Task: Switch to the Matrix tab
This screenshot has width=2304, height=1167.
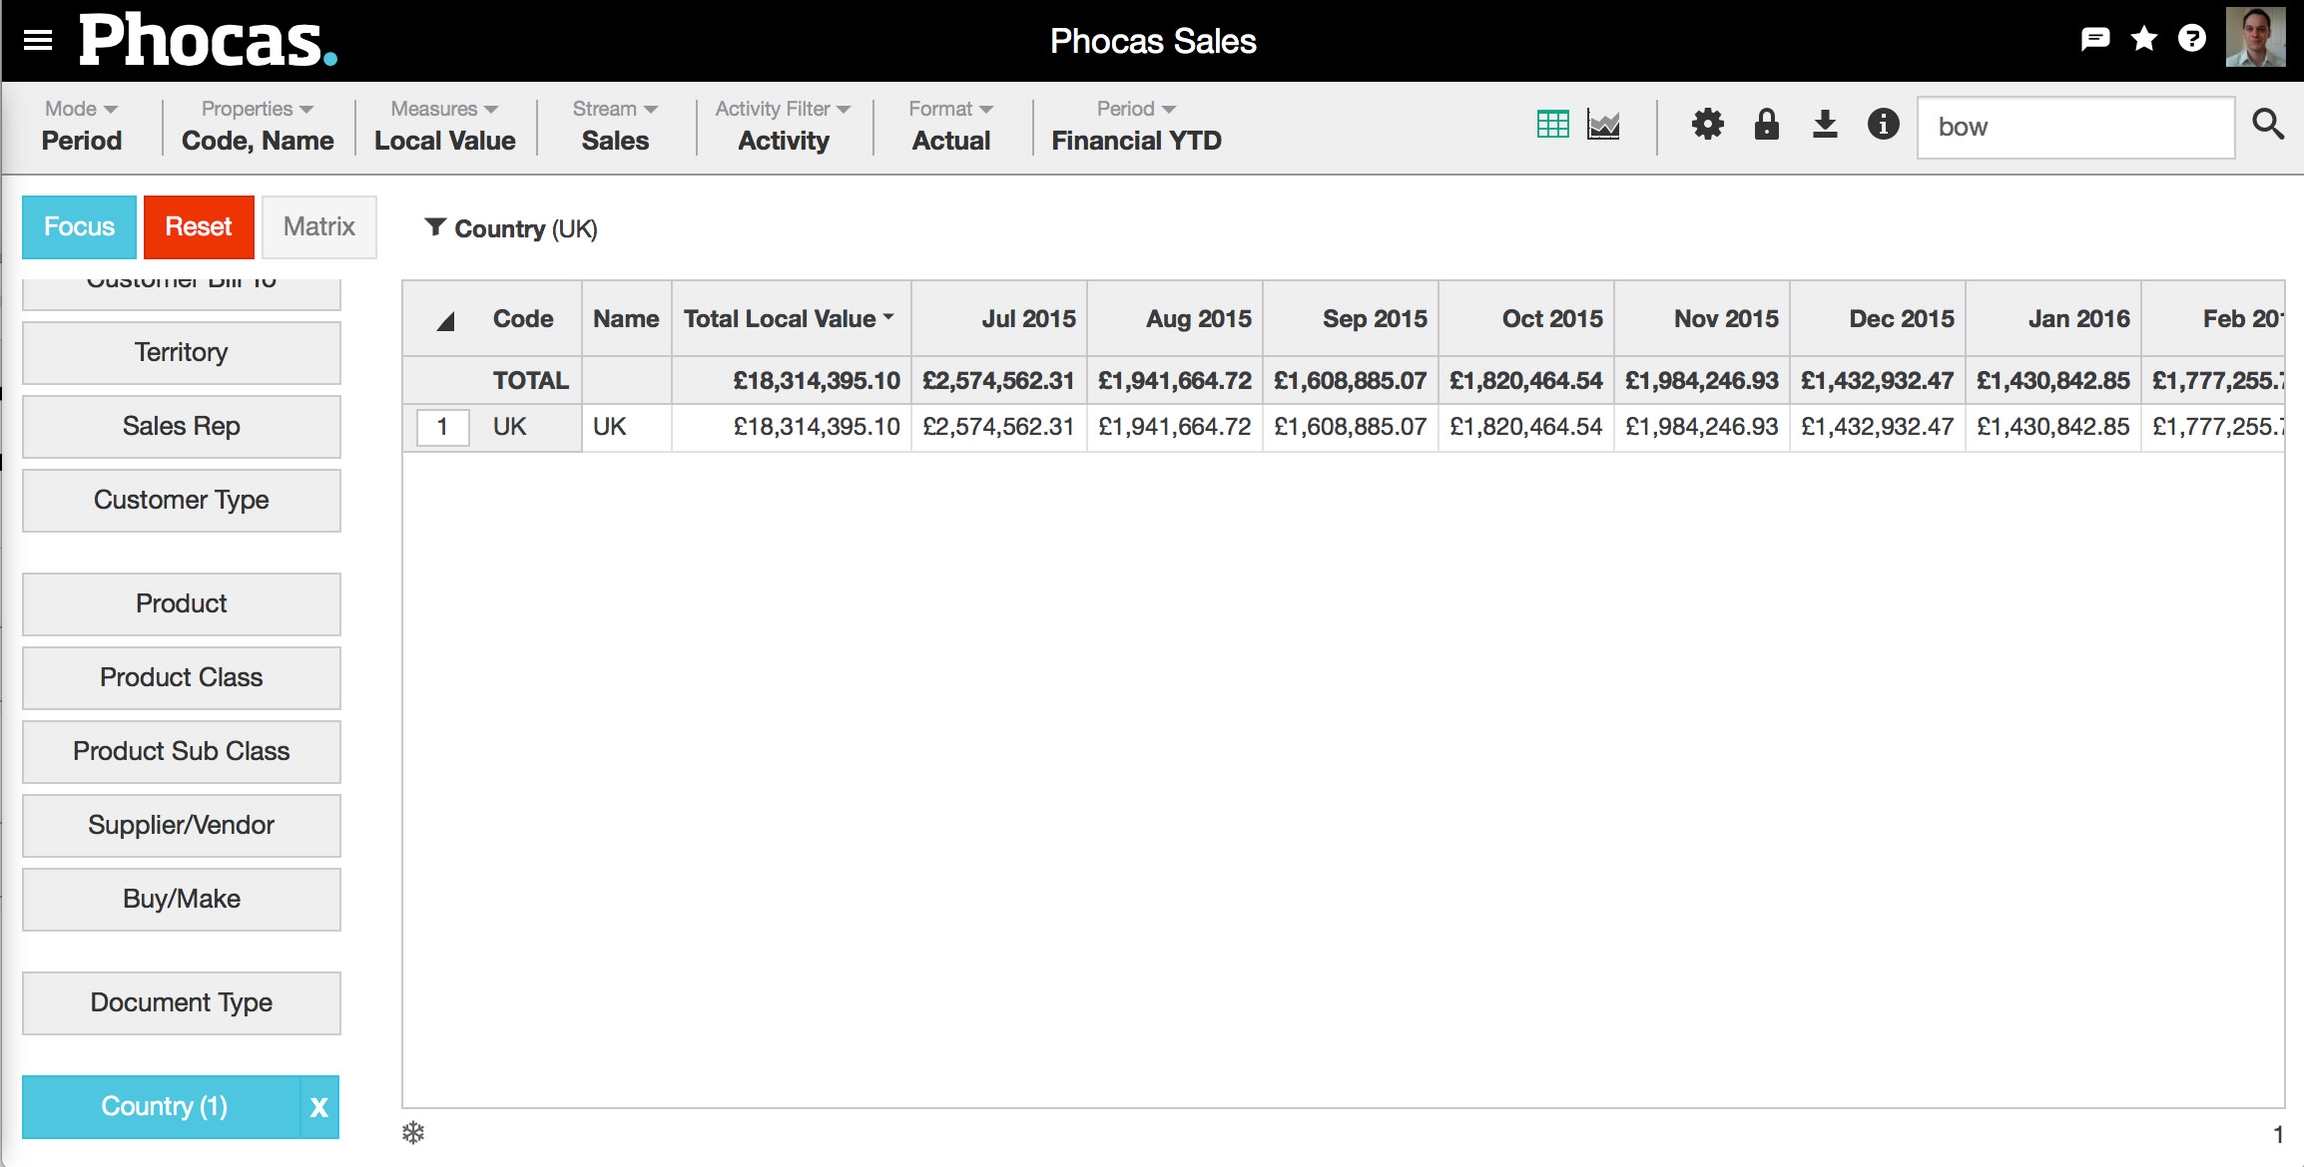Action: (x=319, y=227)
